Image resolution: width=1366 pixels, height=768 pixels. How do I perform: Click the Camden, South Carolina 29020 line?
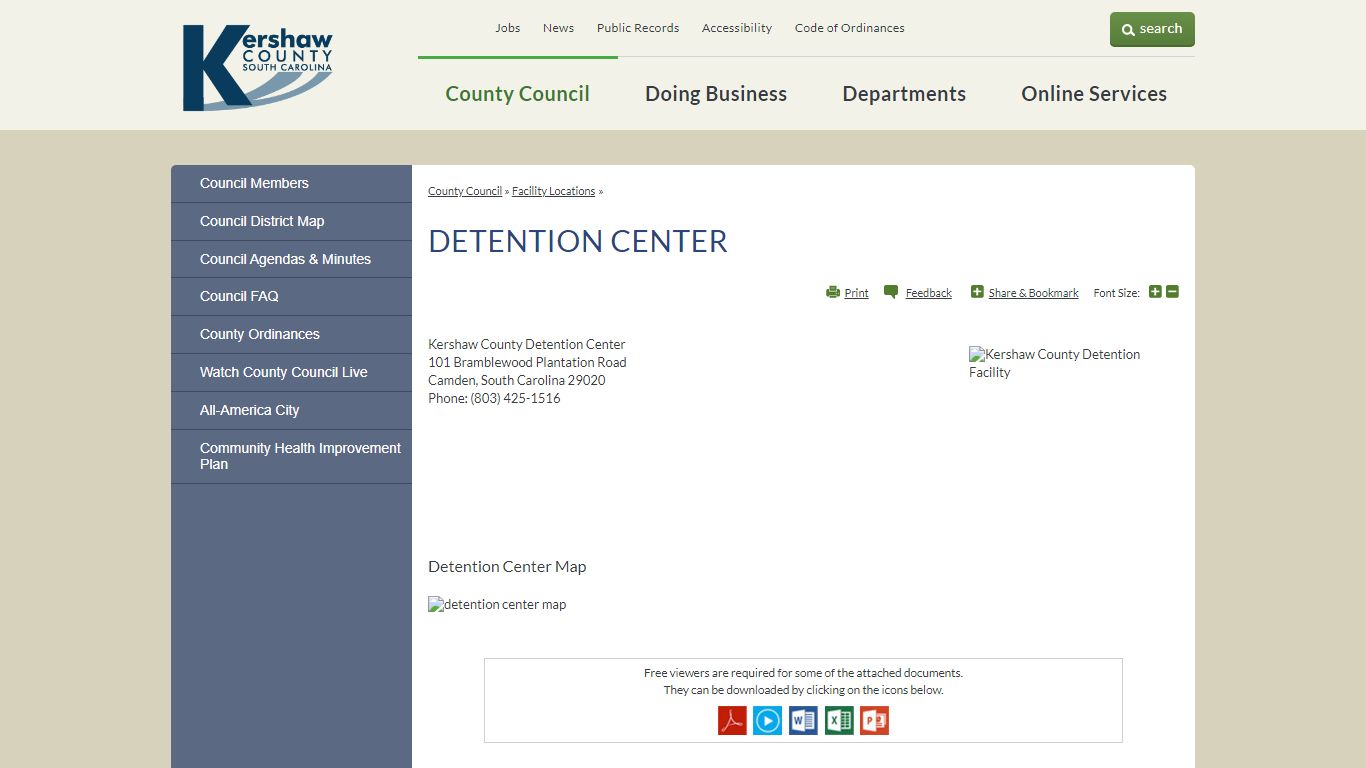point(516,380)
